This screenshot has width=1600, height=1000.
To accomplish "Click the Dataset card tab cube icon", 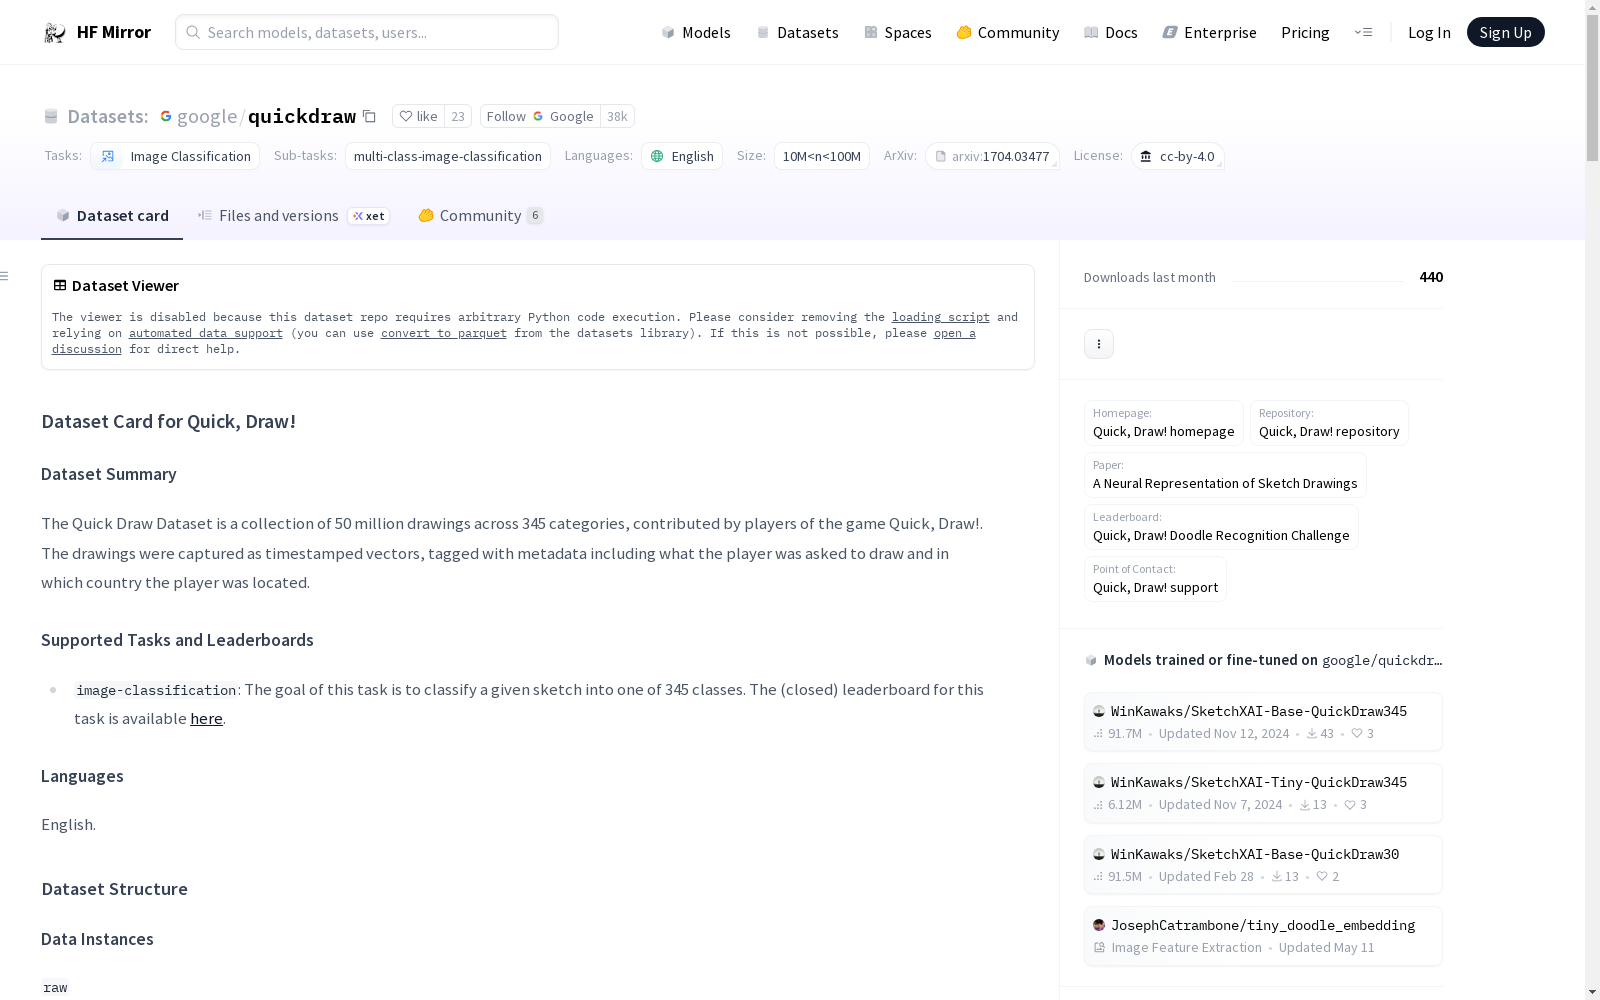I will pyautogui.click(x=63, y=216).
